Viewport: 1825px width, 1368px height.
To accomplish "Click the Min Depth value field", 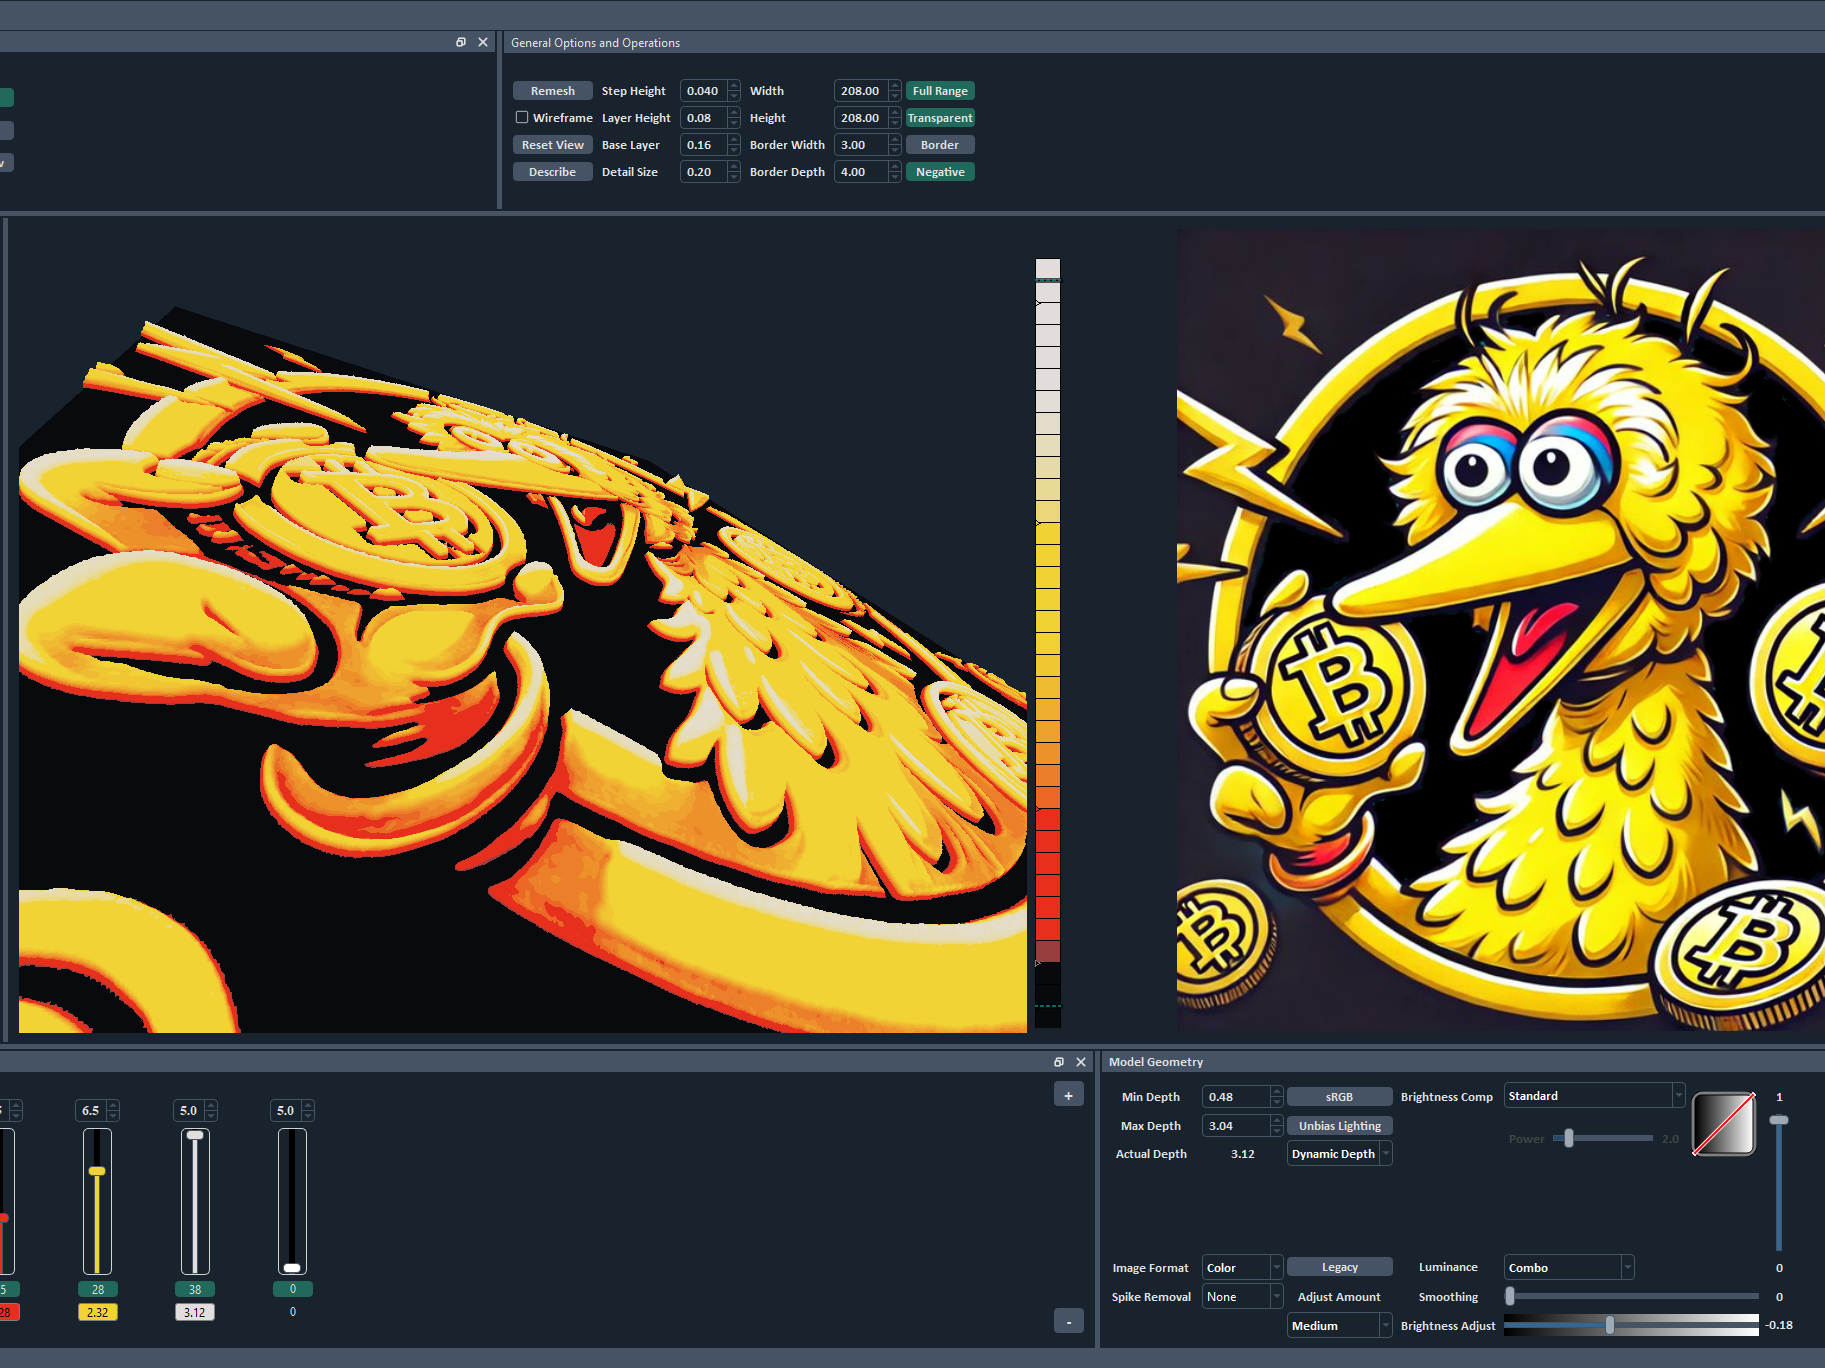I will [x=1236, y=1097].
